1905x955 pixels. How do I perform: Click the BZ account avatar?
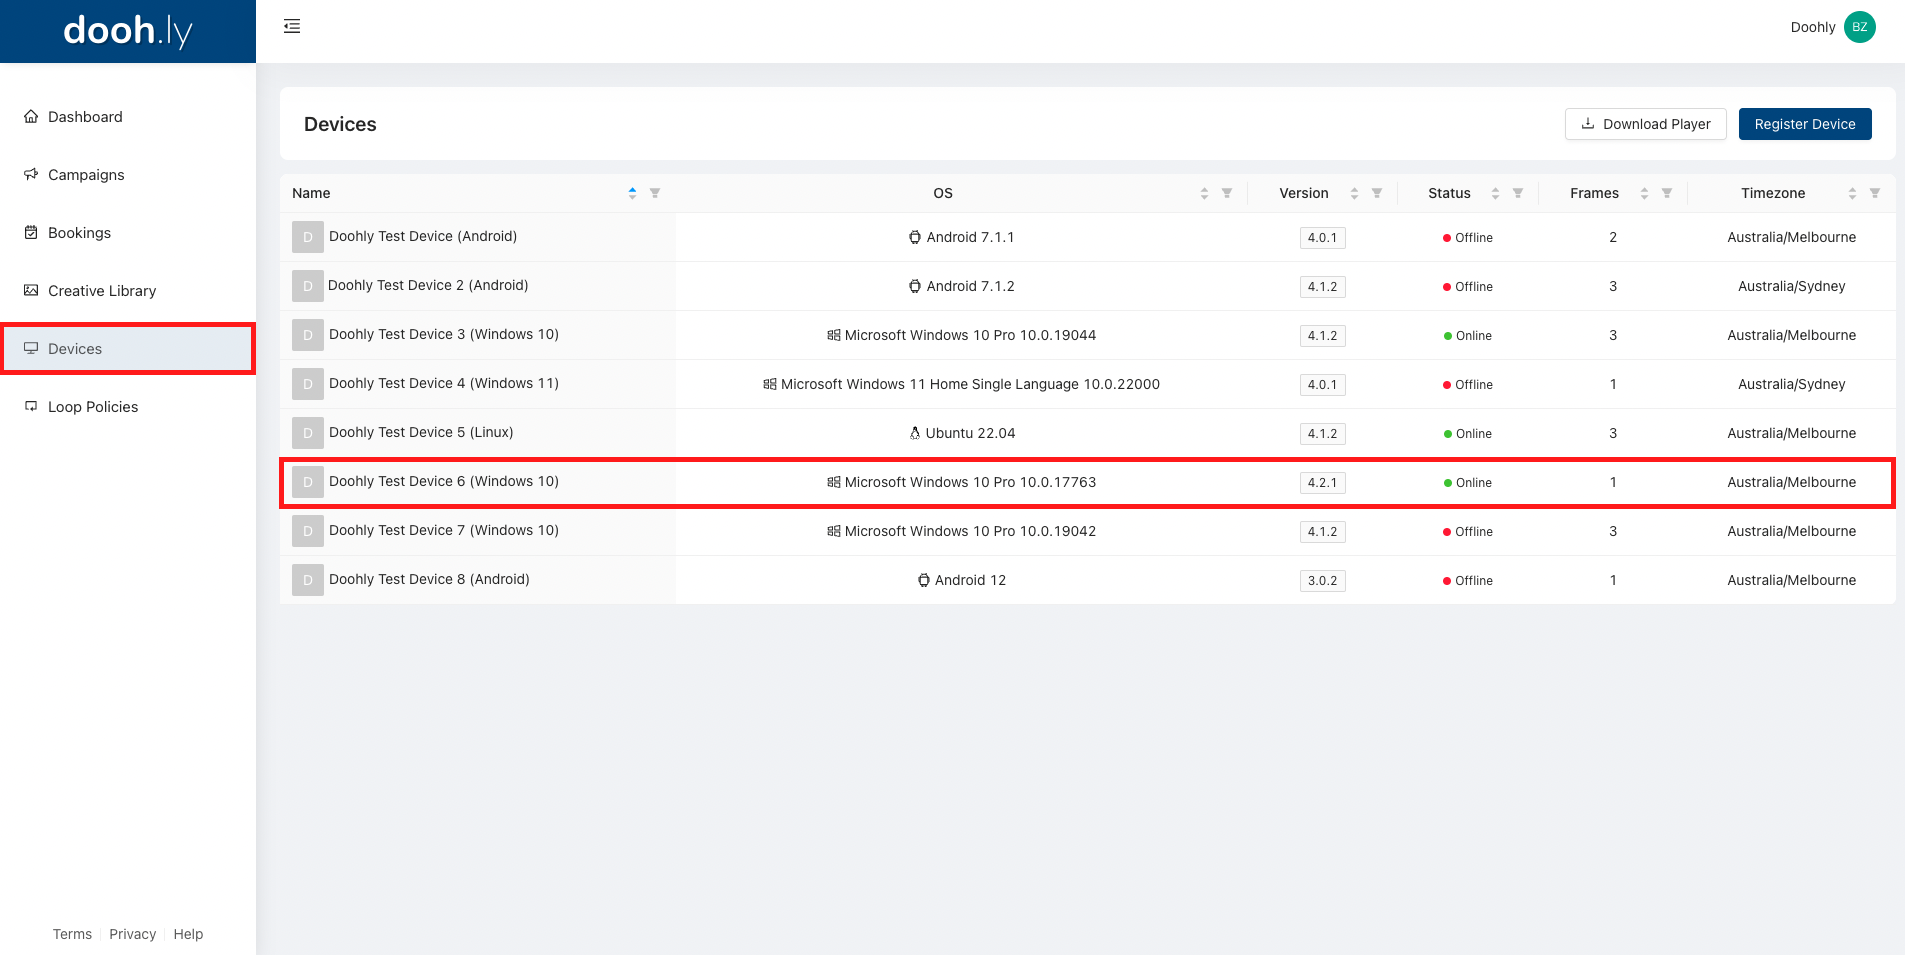[x=1859, y=27]
